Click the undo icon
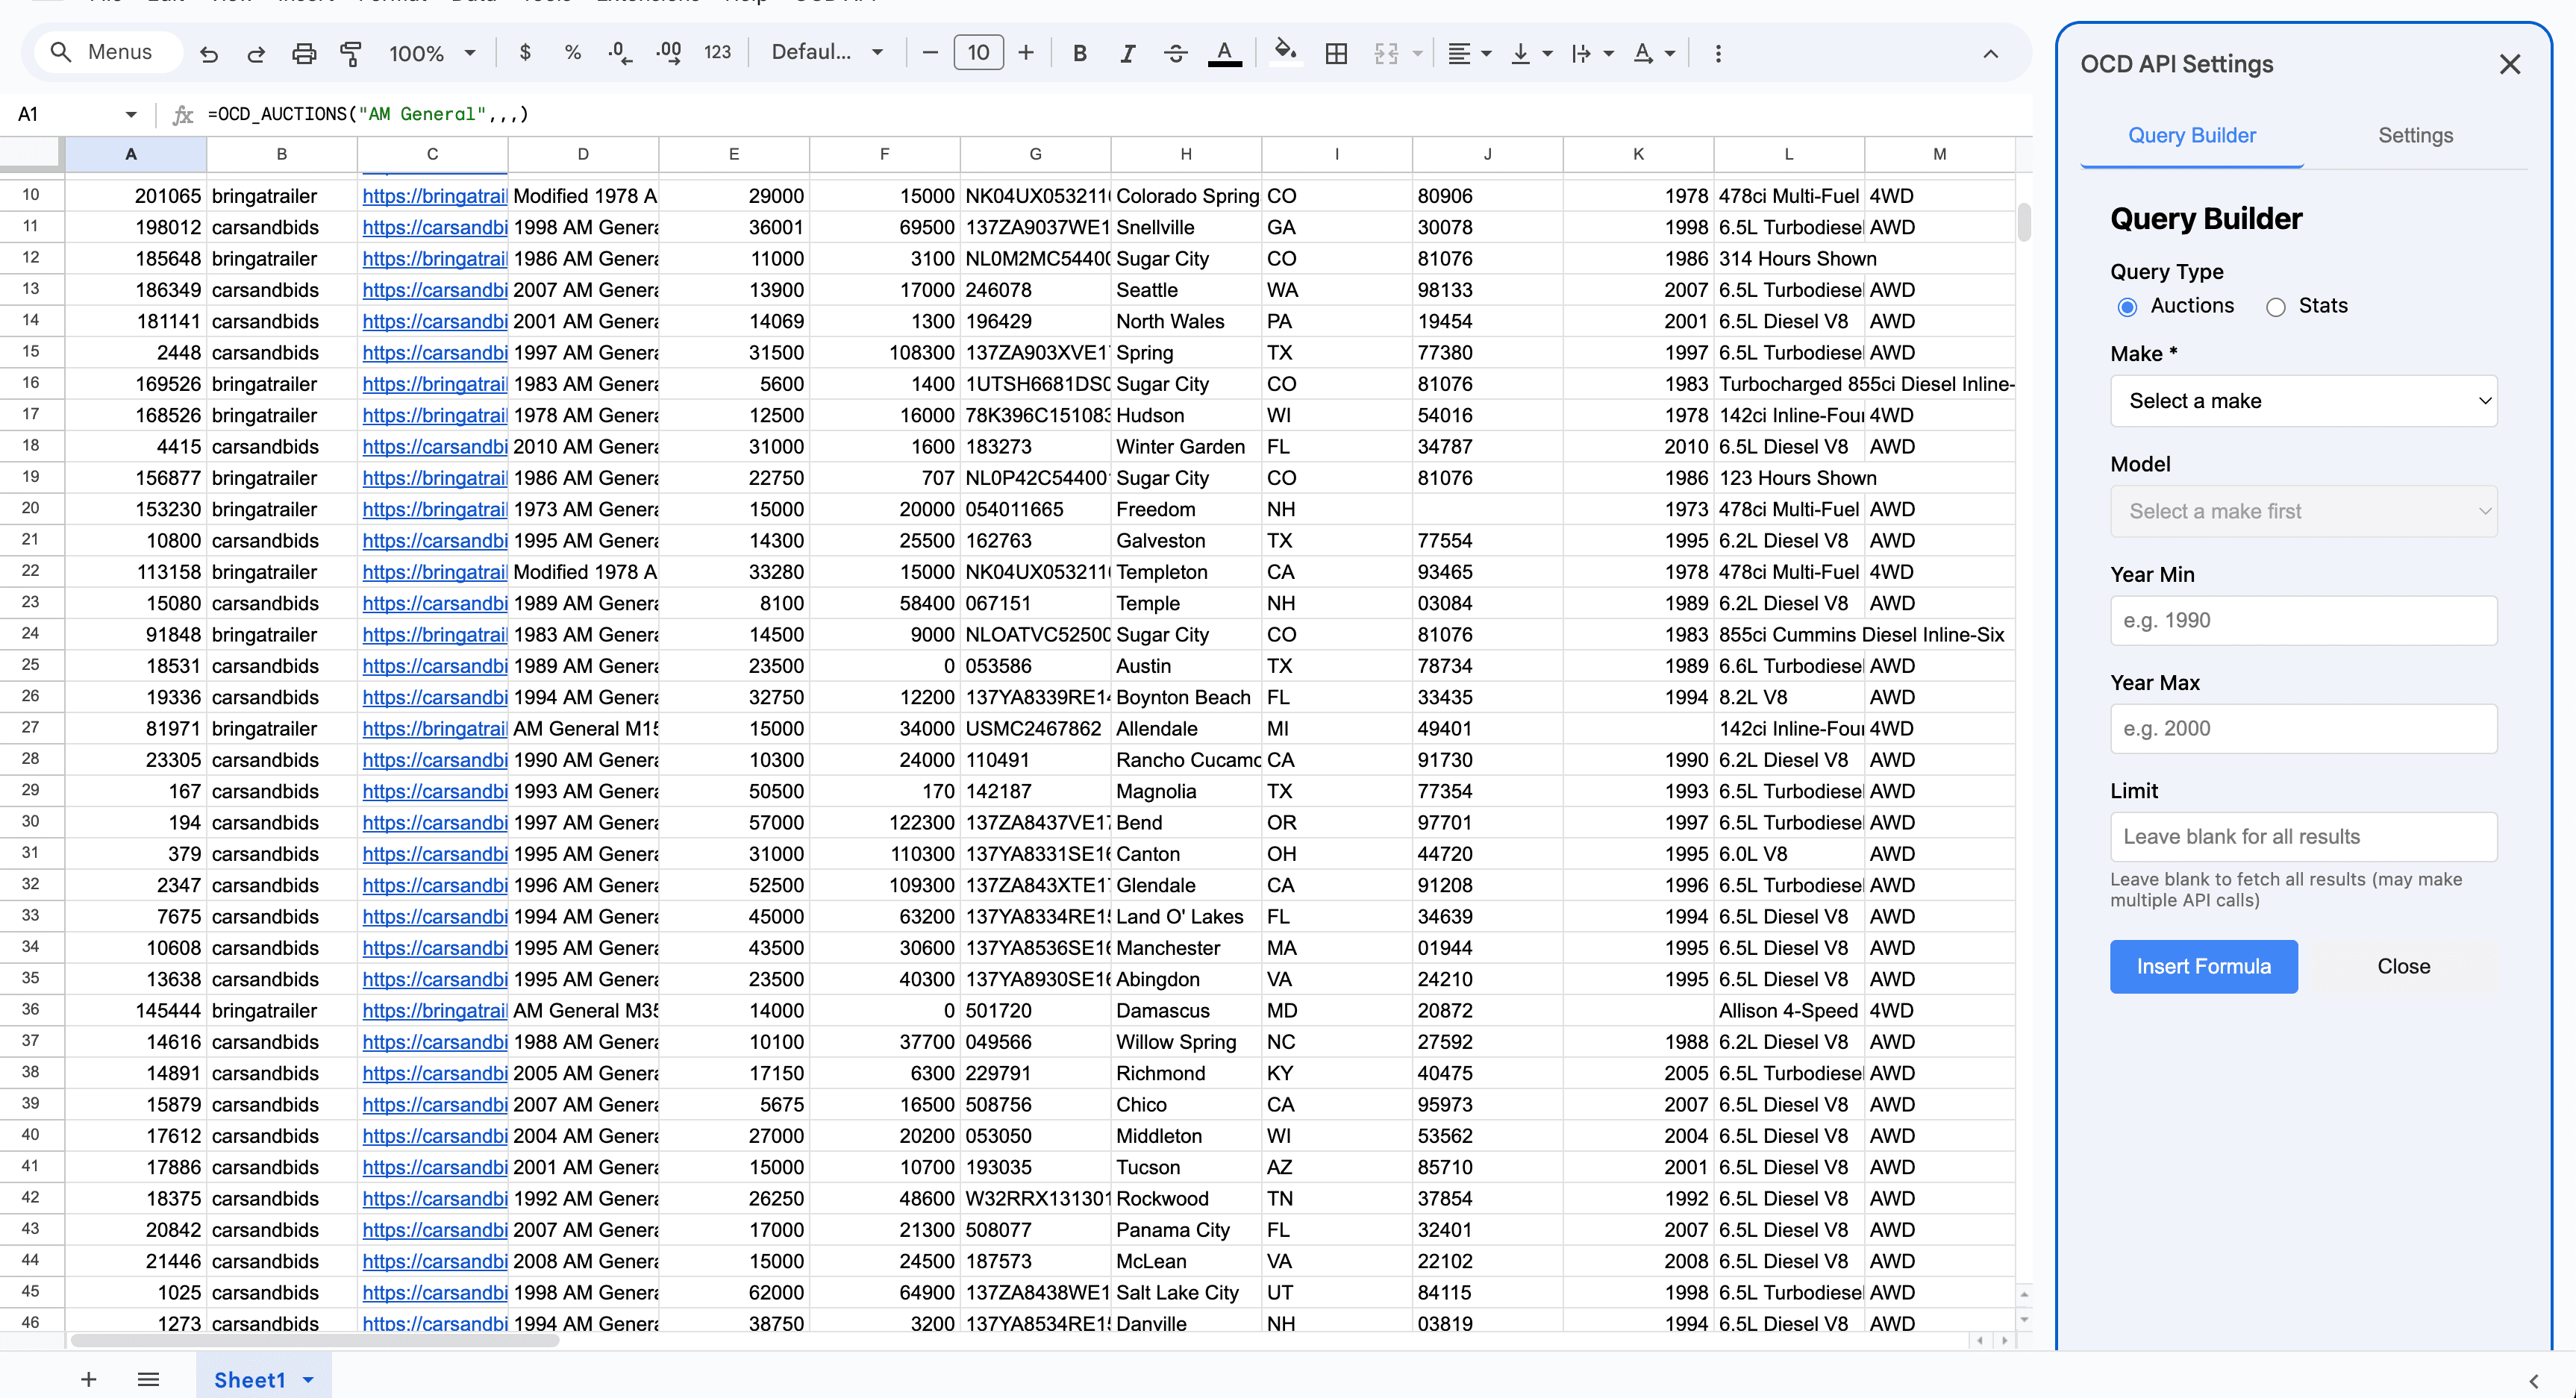Screen dimensions: 2576x1398 coord(209,53)
